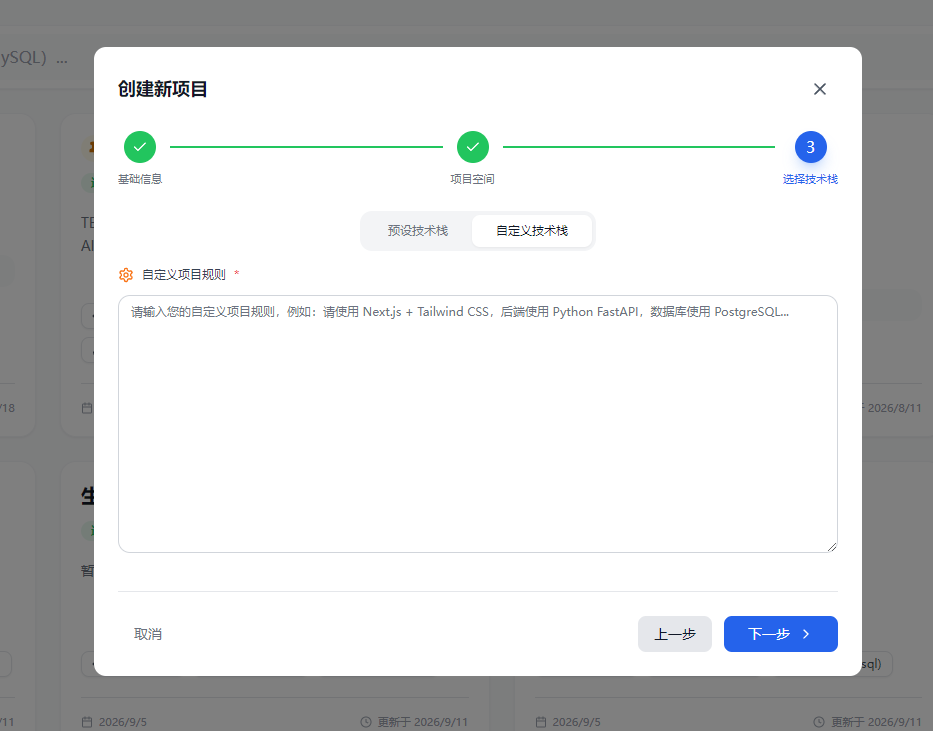Click the 项目空间 completed step circle
The width and height of the screenshot is (933, 731).
pyautogui.click(x=472, y=147)
